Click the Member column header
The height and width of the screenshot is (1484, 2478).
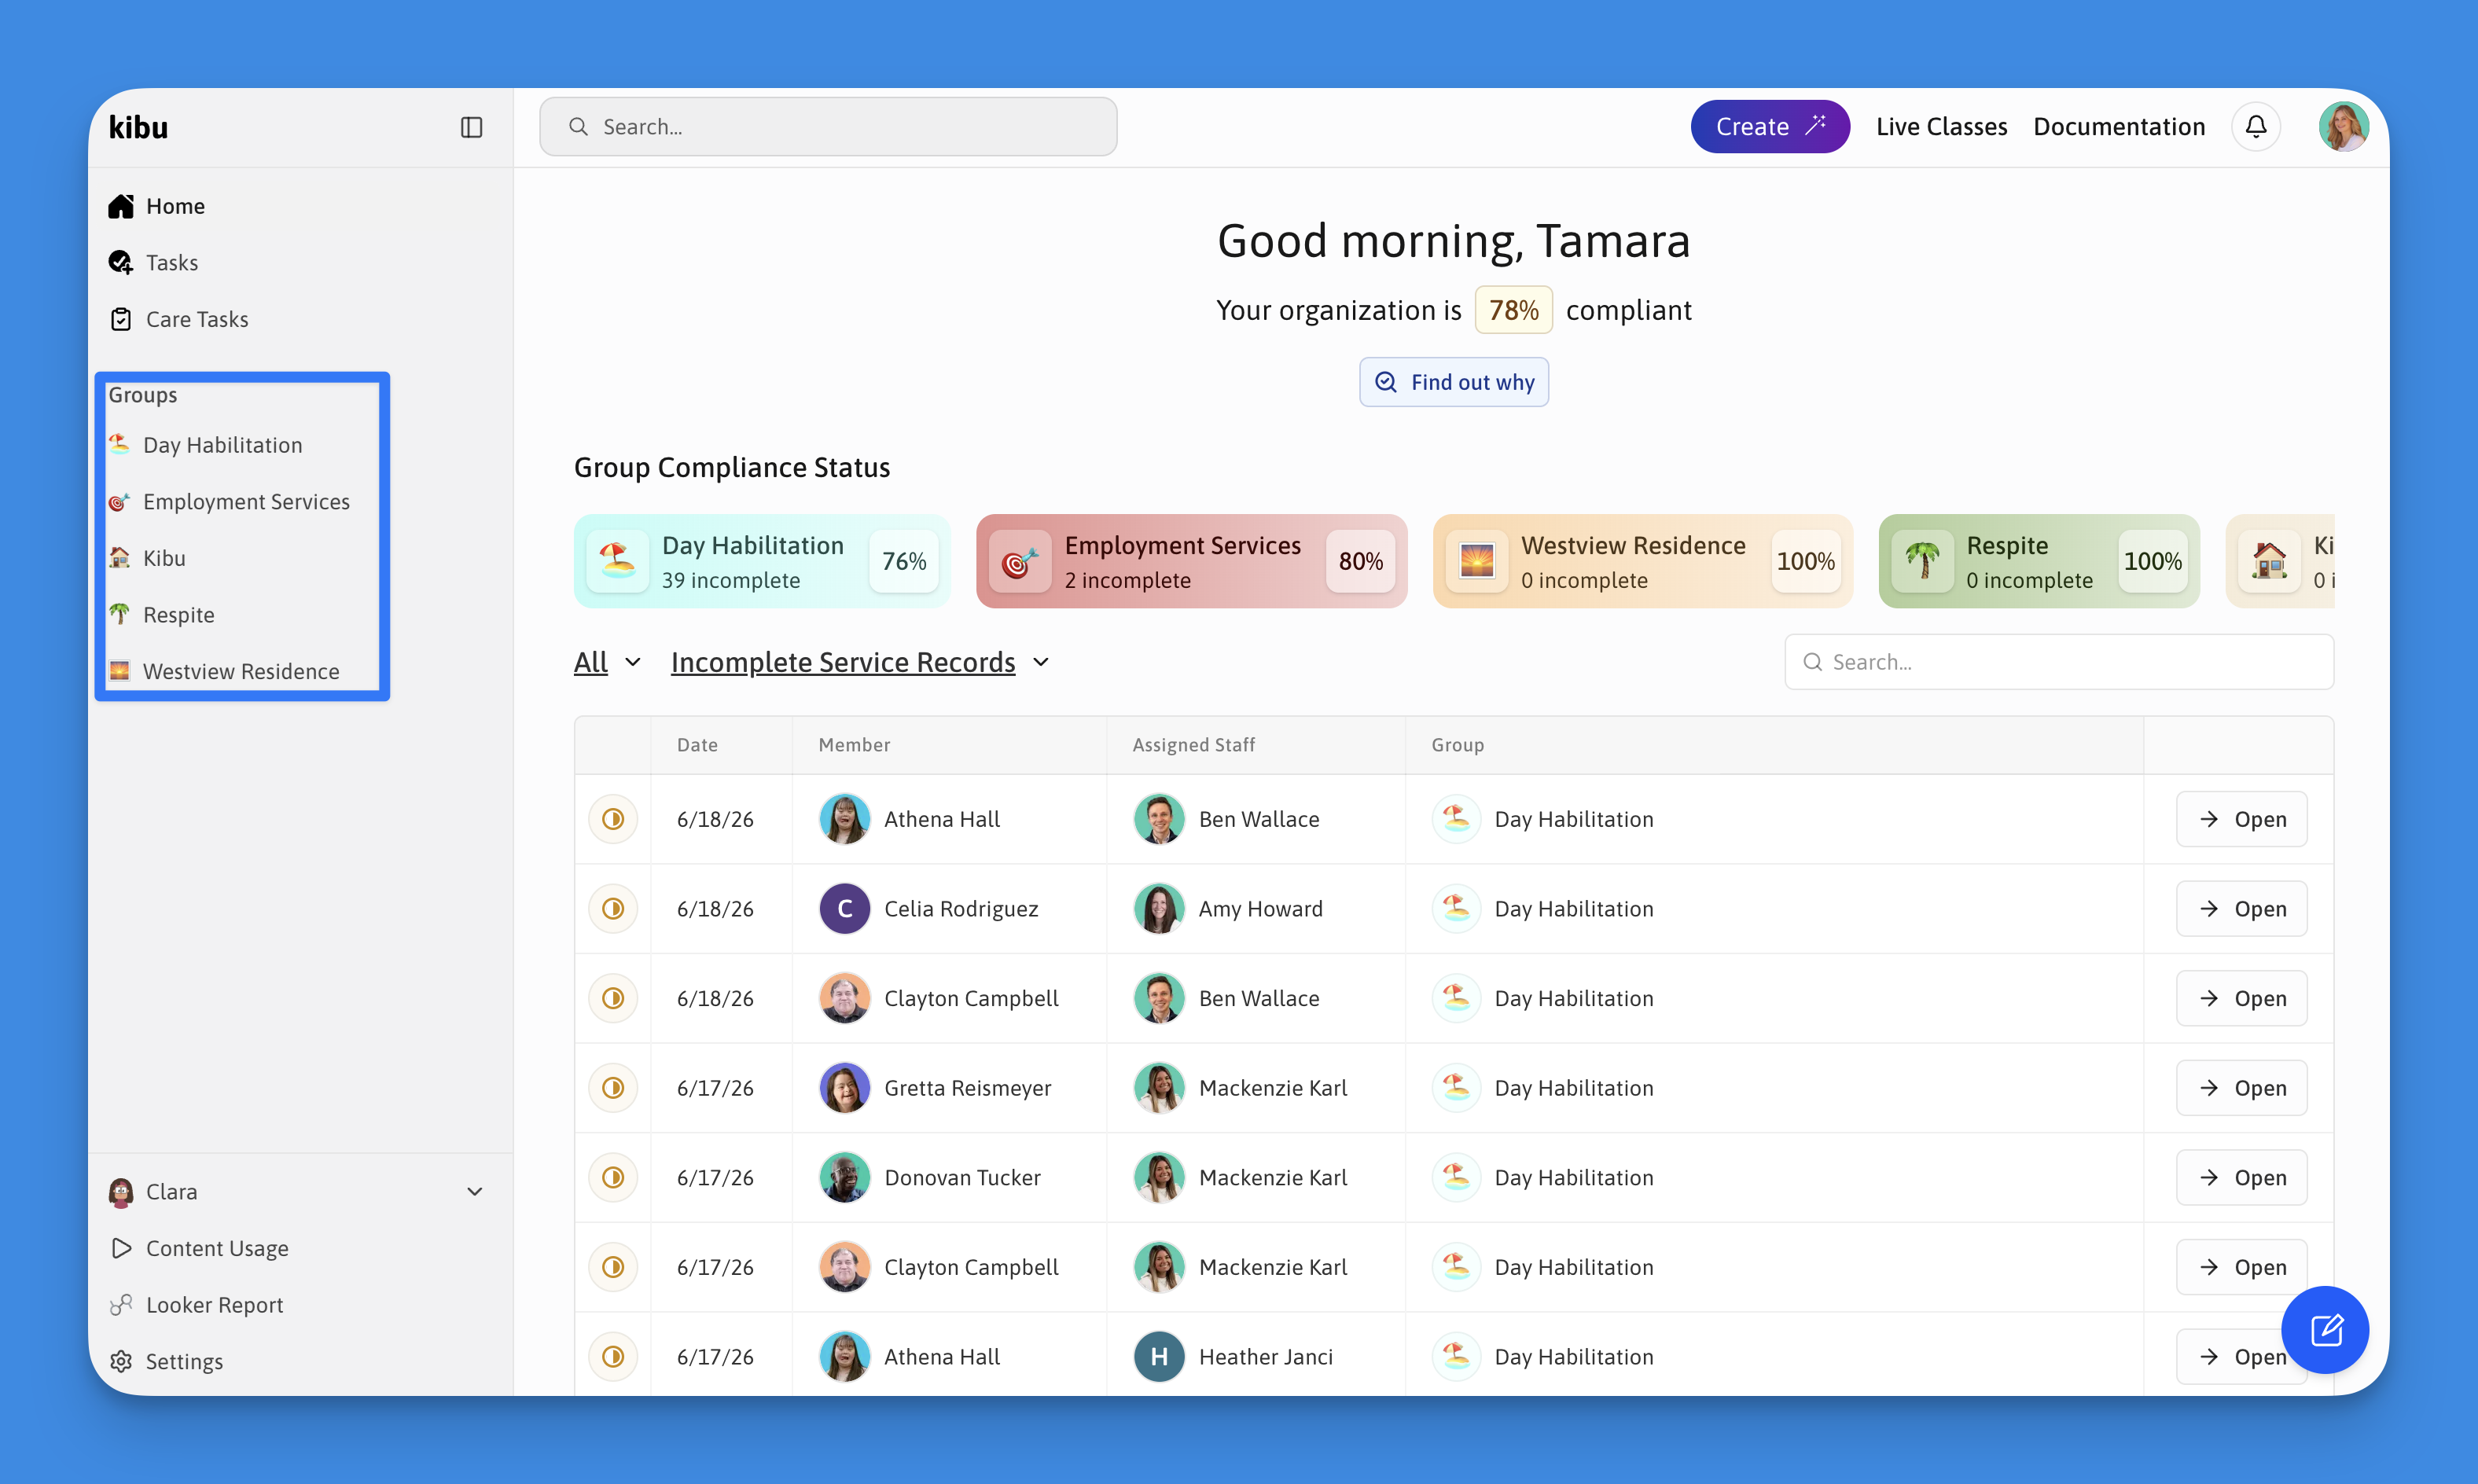[x=854, y=745]
